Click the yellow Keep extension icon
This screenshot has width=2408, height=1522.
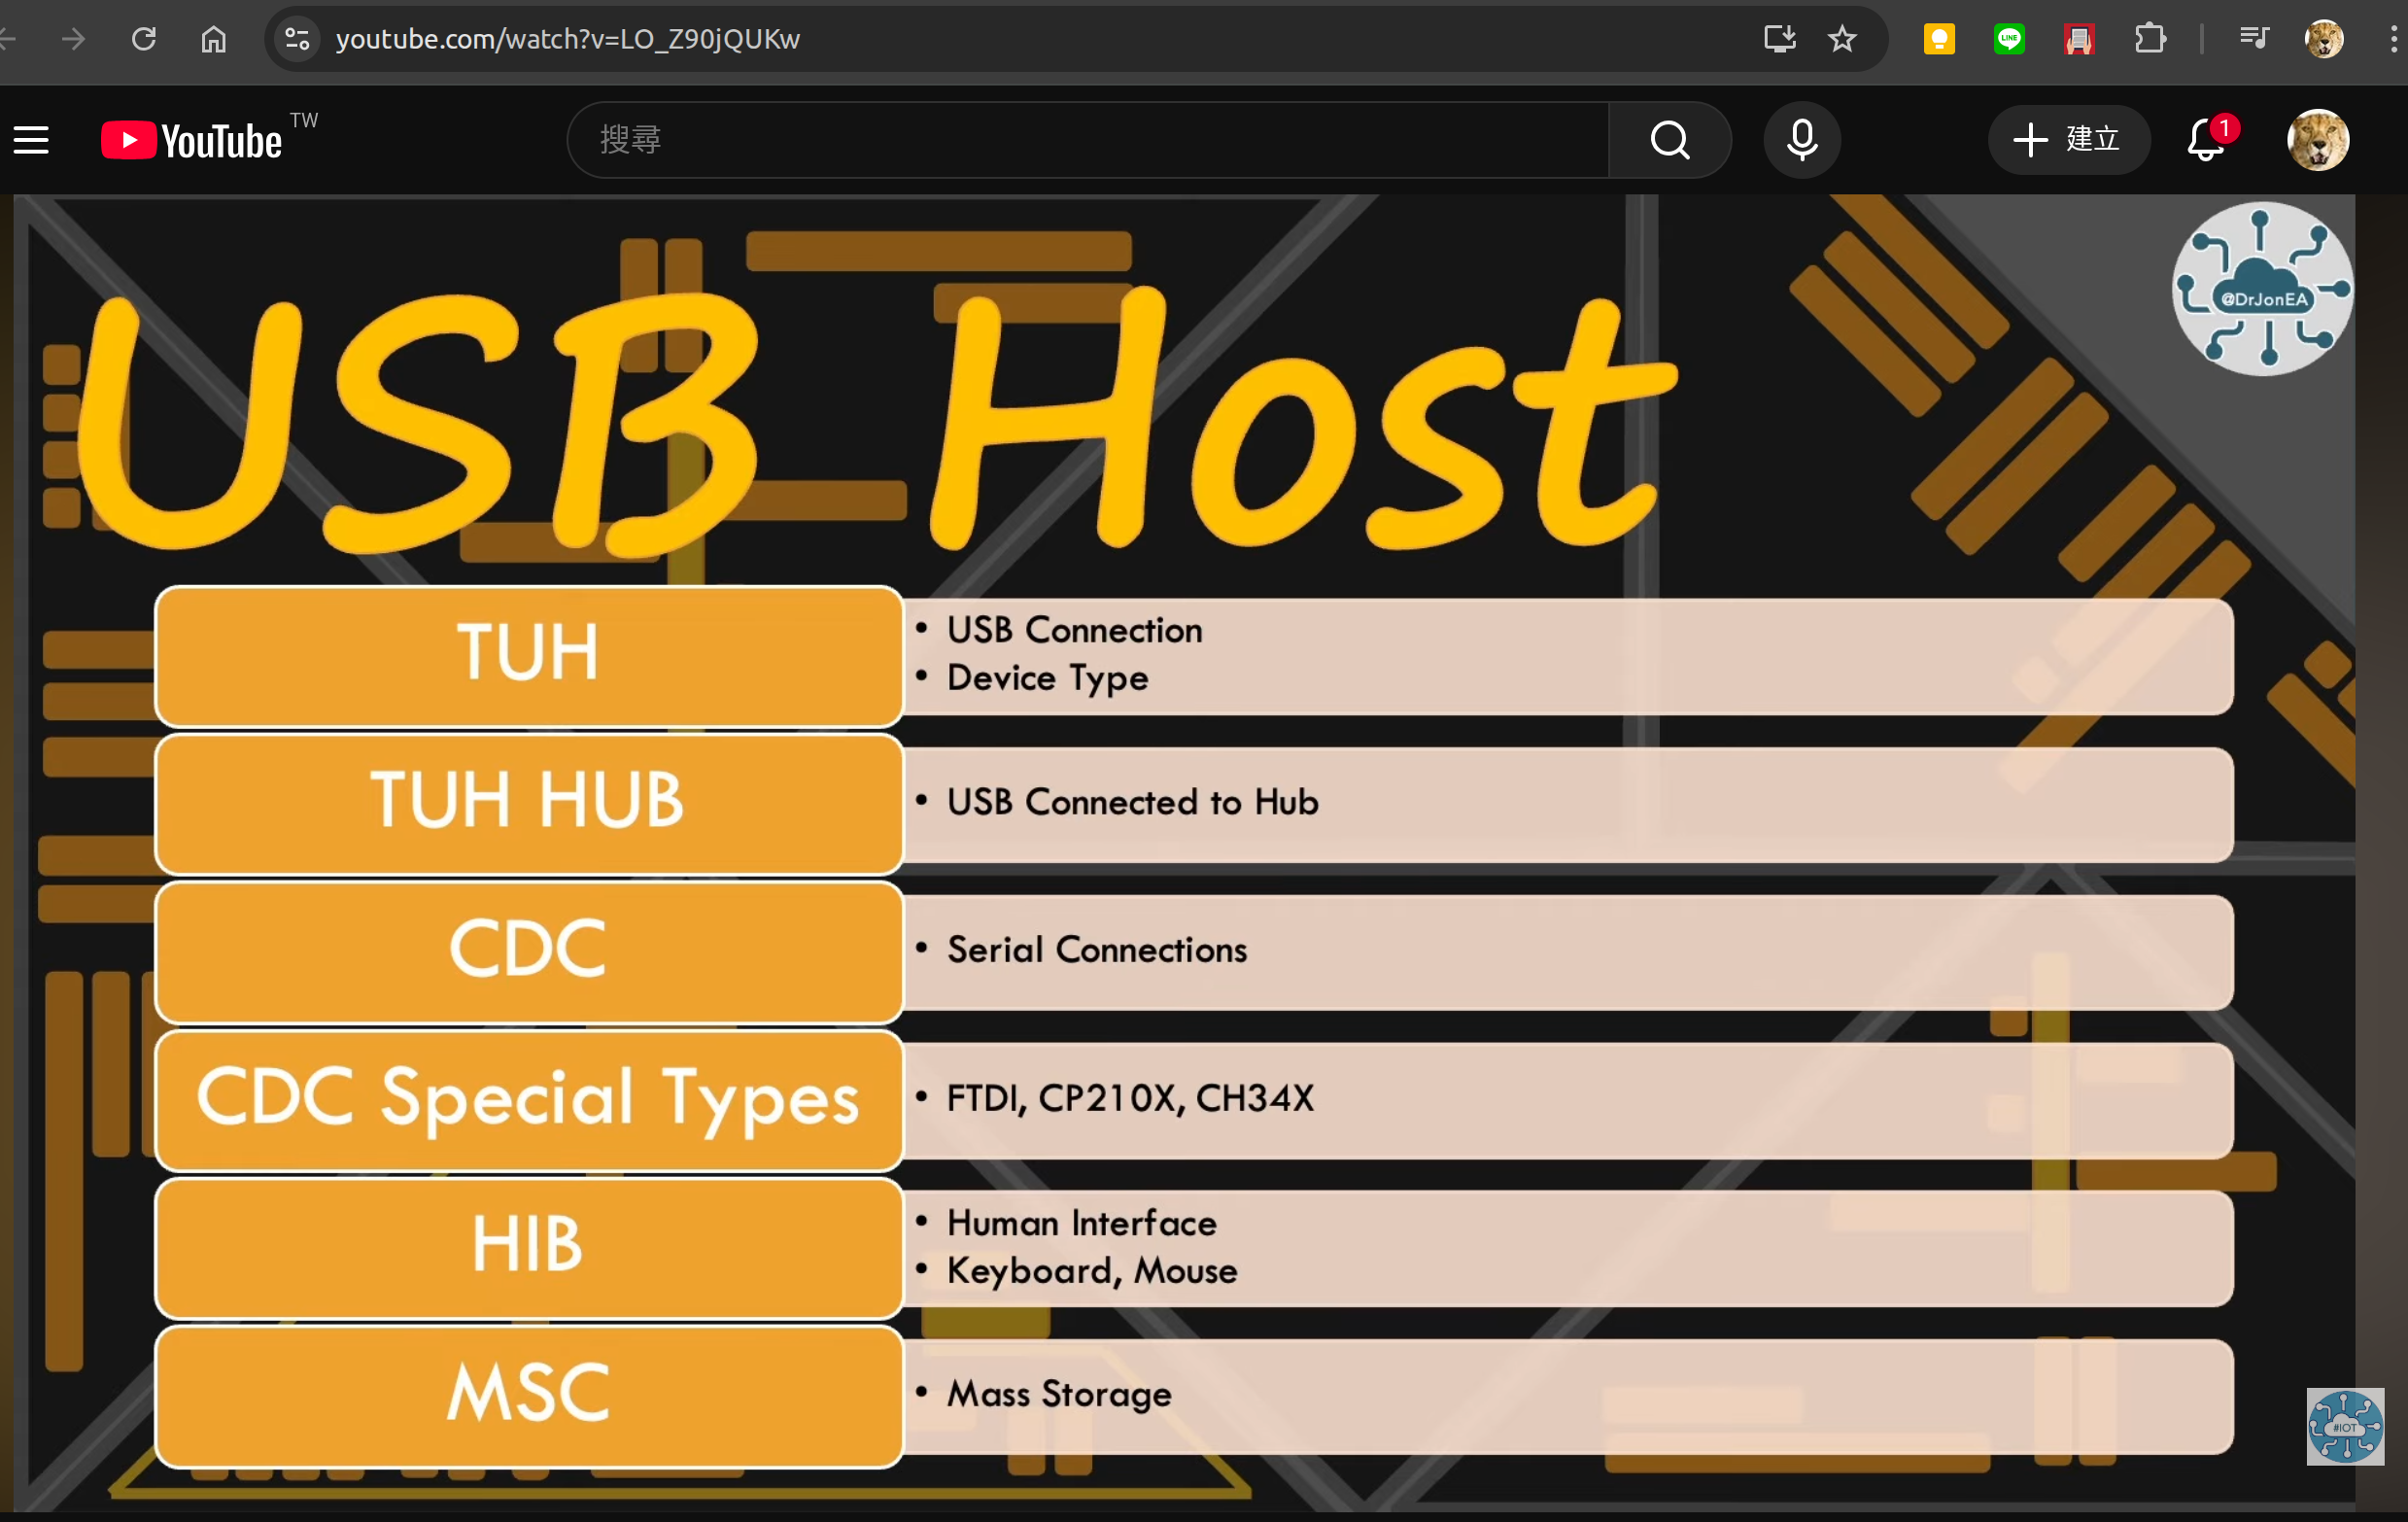1939,39
